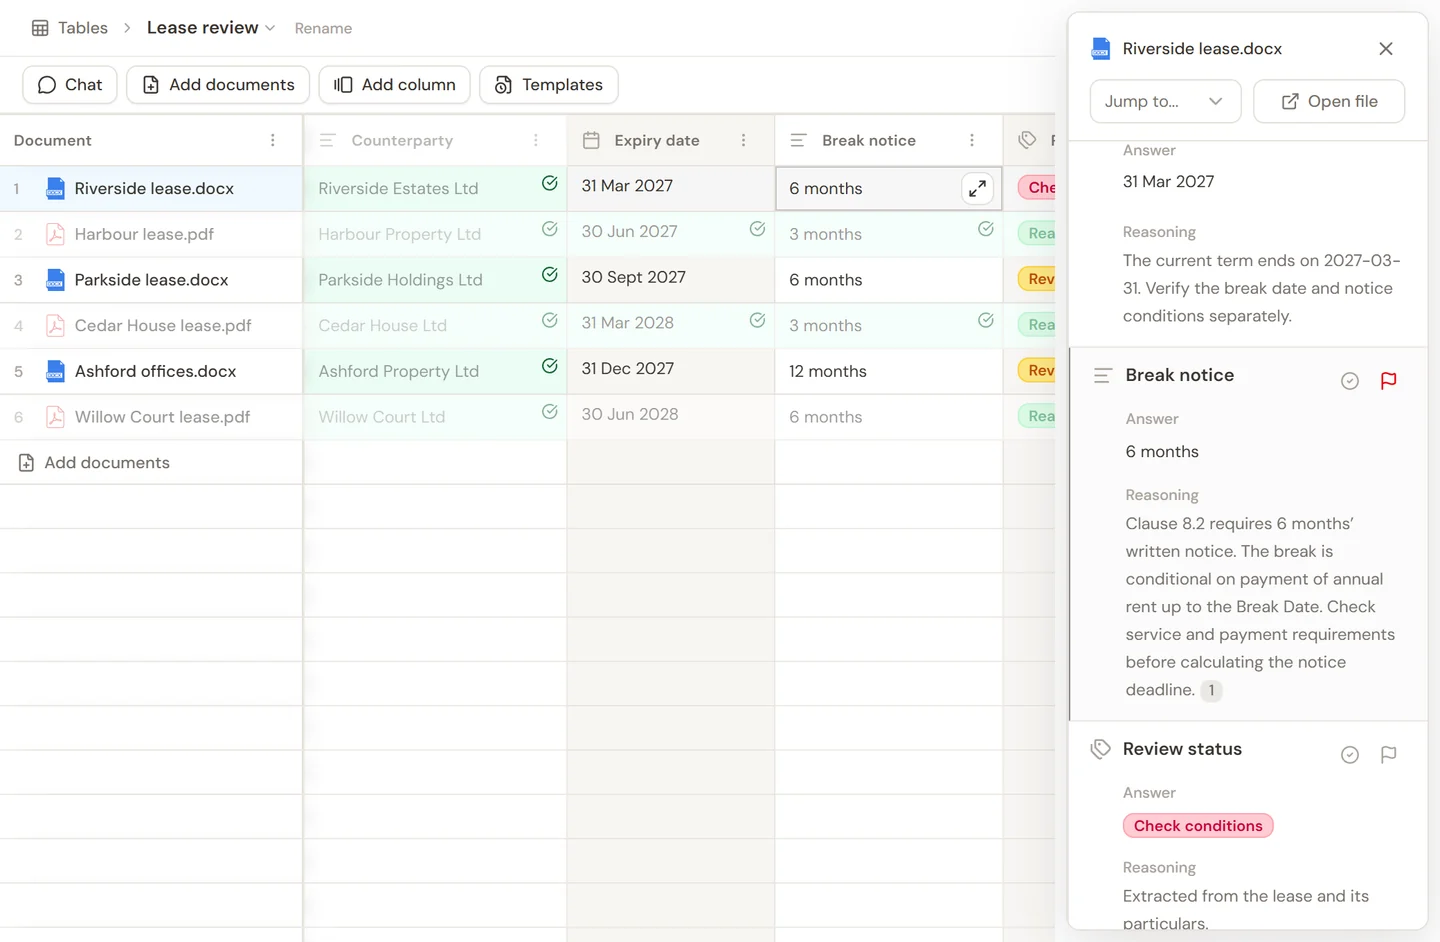Toggle verified check on Harbour 3 months notice
This screenshot has height=942, width=1440.
click(986, 229)
